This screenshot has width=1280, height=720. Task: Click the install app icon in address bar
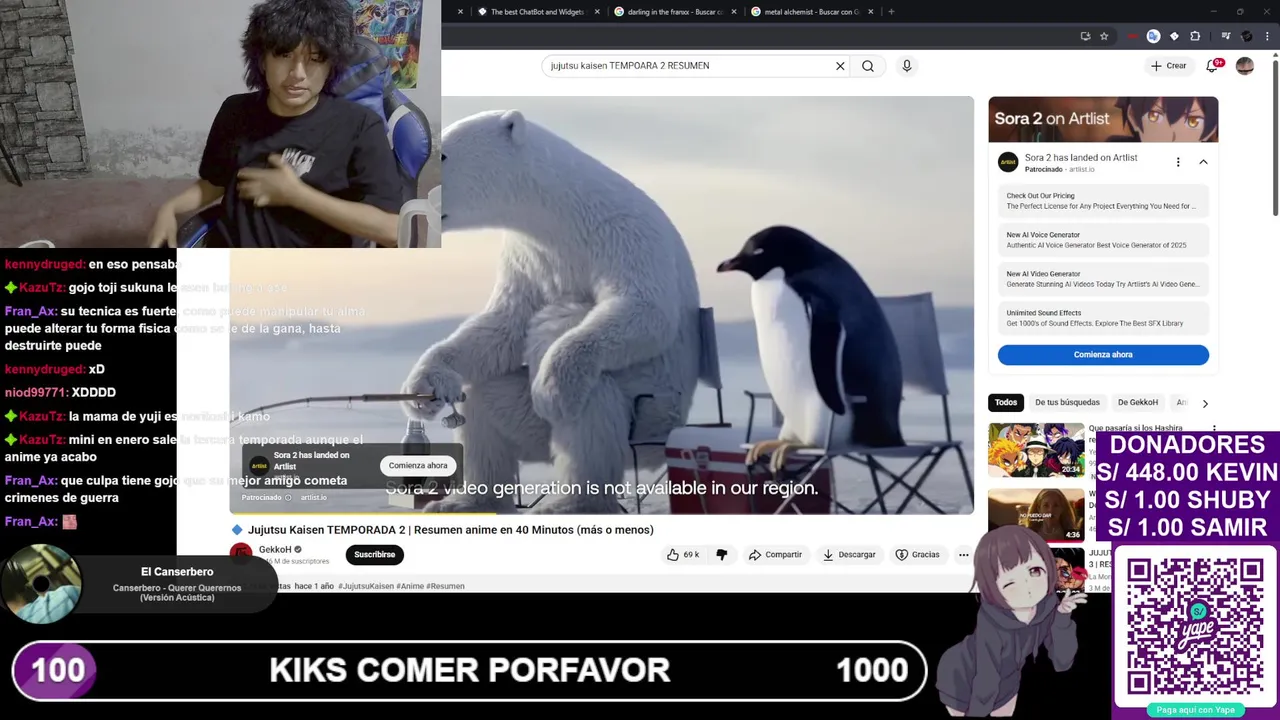(x=1085, y=36)
